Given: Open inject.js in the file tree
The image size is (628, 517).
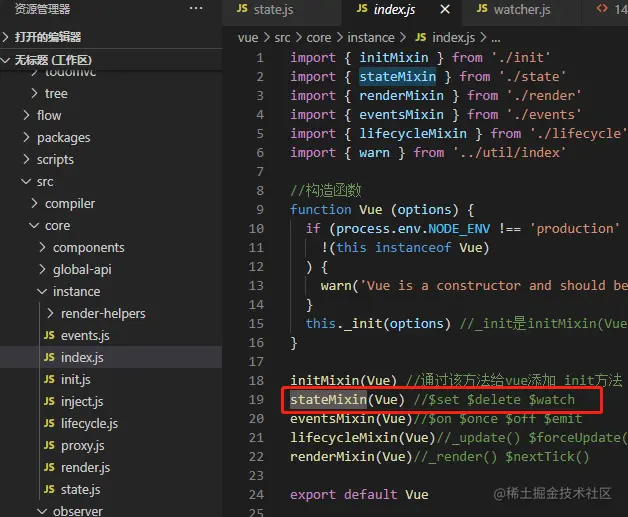Looking at the screenshot, I should 111,401.
